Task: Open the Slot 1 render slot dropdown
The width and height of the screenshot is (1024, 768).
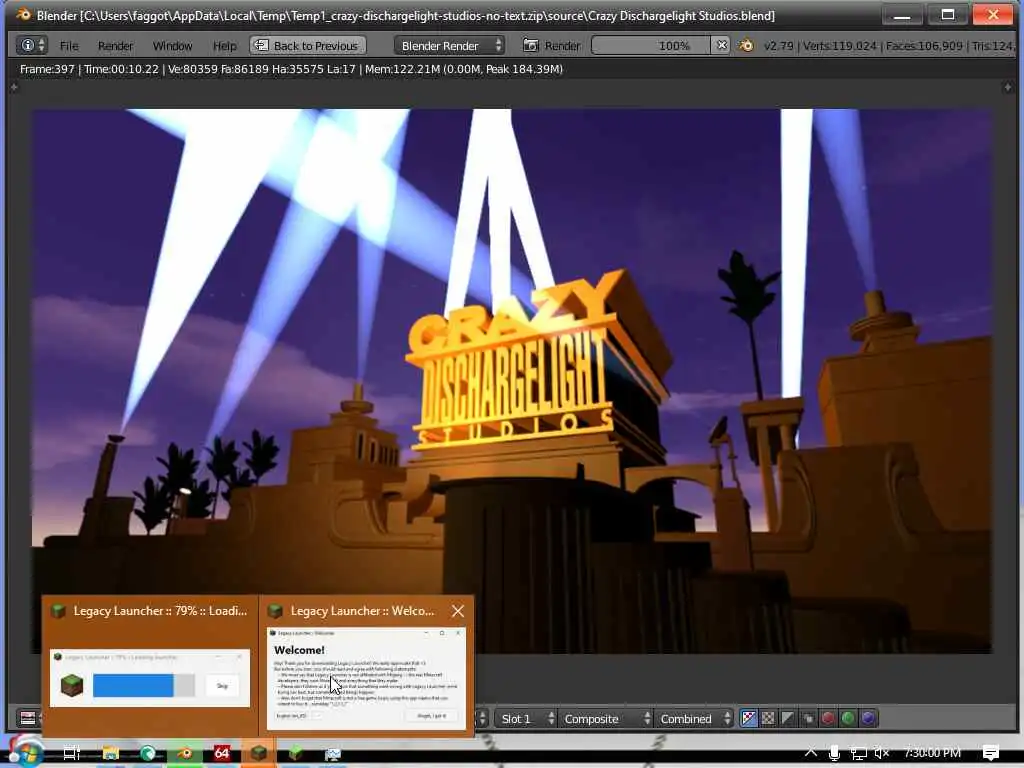Action: (525, 718)
